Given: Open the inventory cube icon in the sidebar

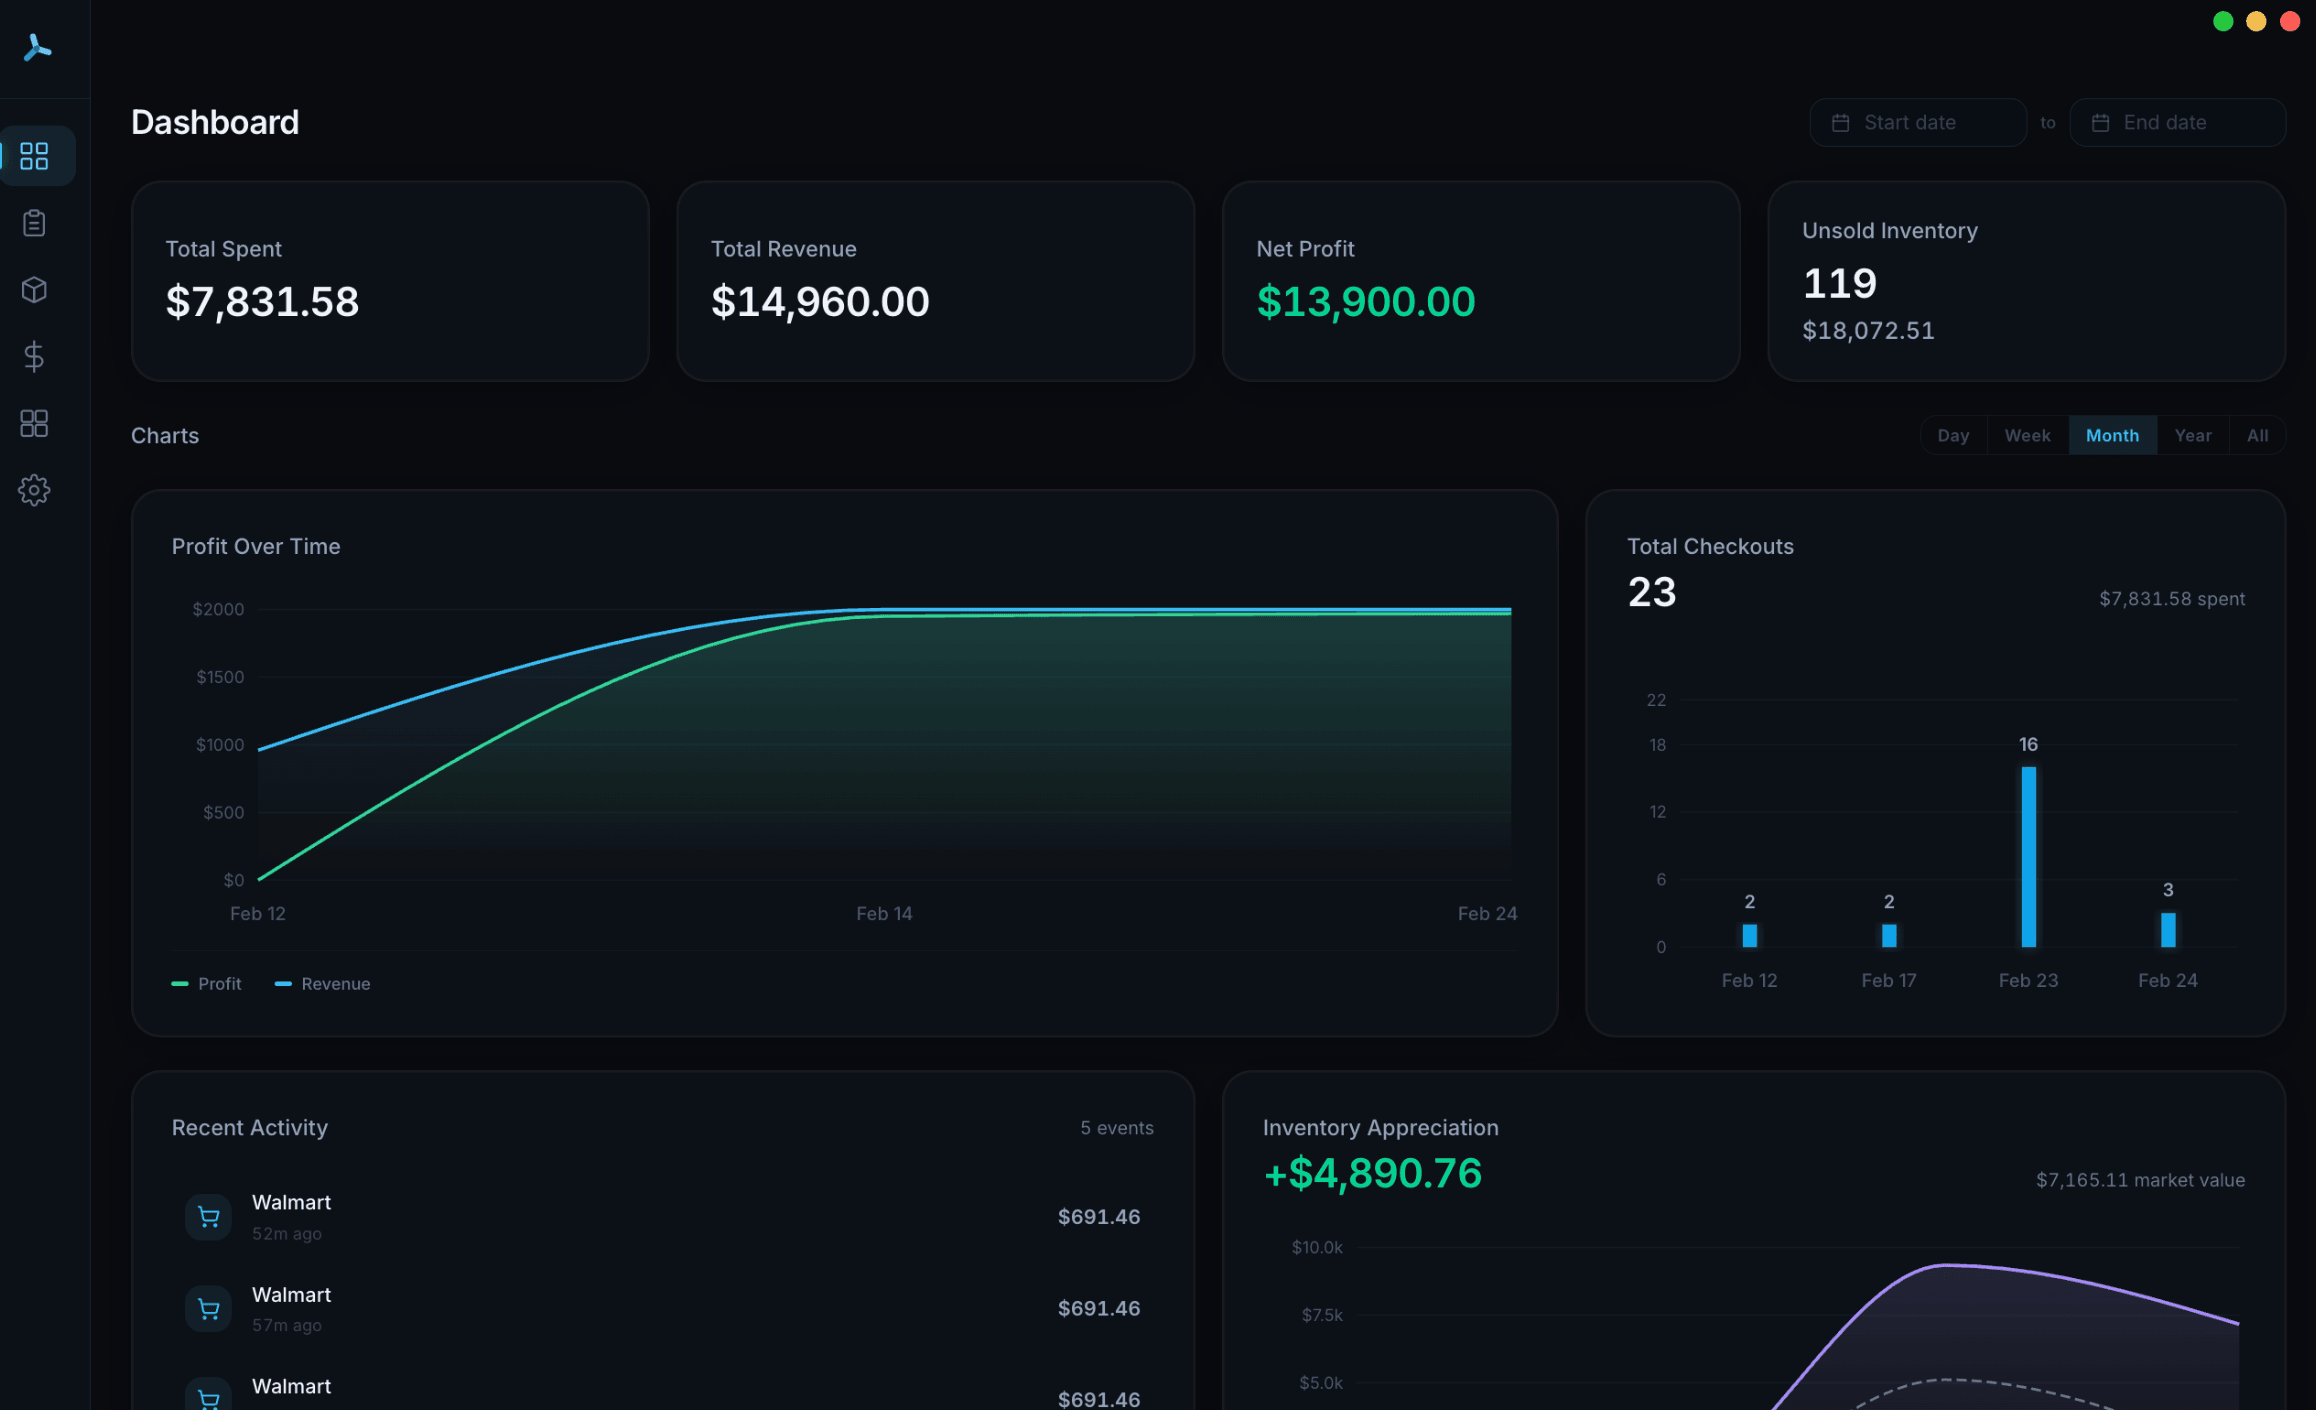Looking at the screenshot, I should [34, 290].
